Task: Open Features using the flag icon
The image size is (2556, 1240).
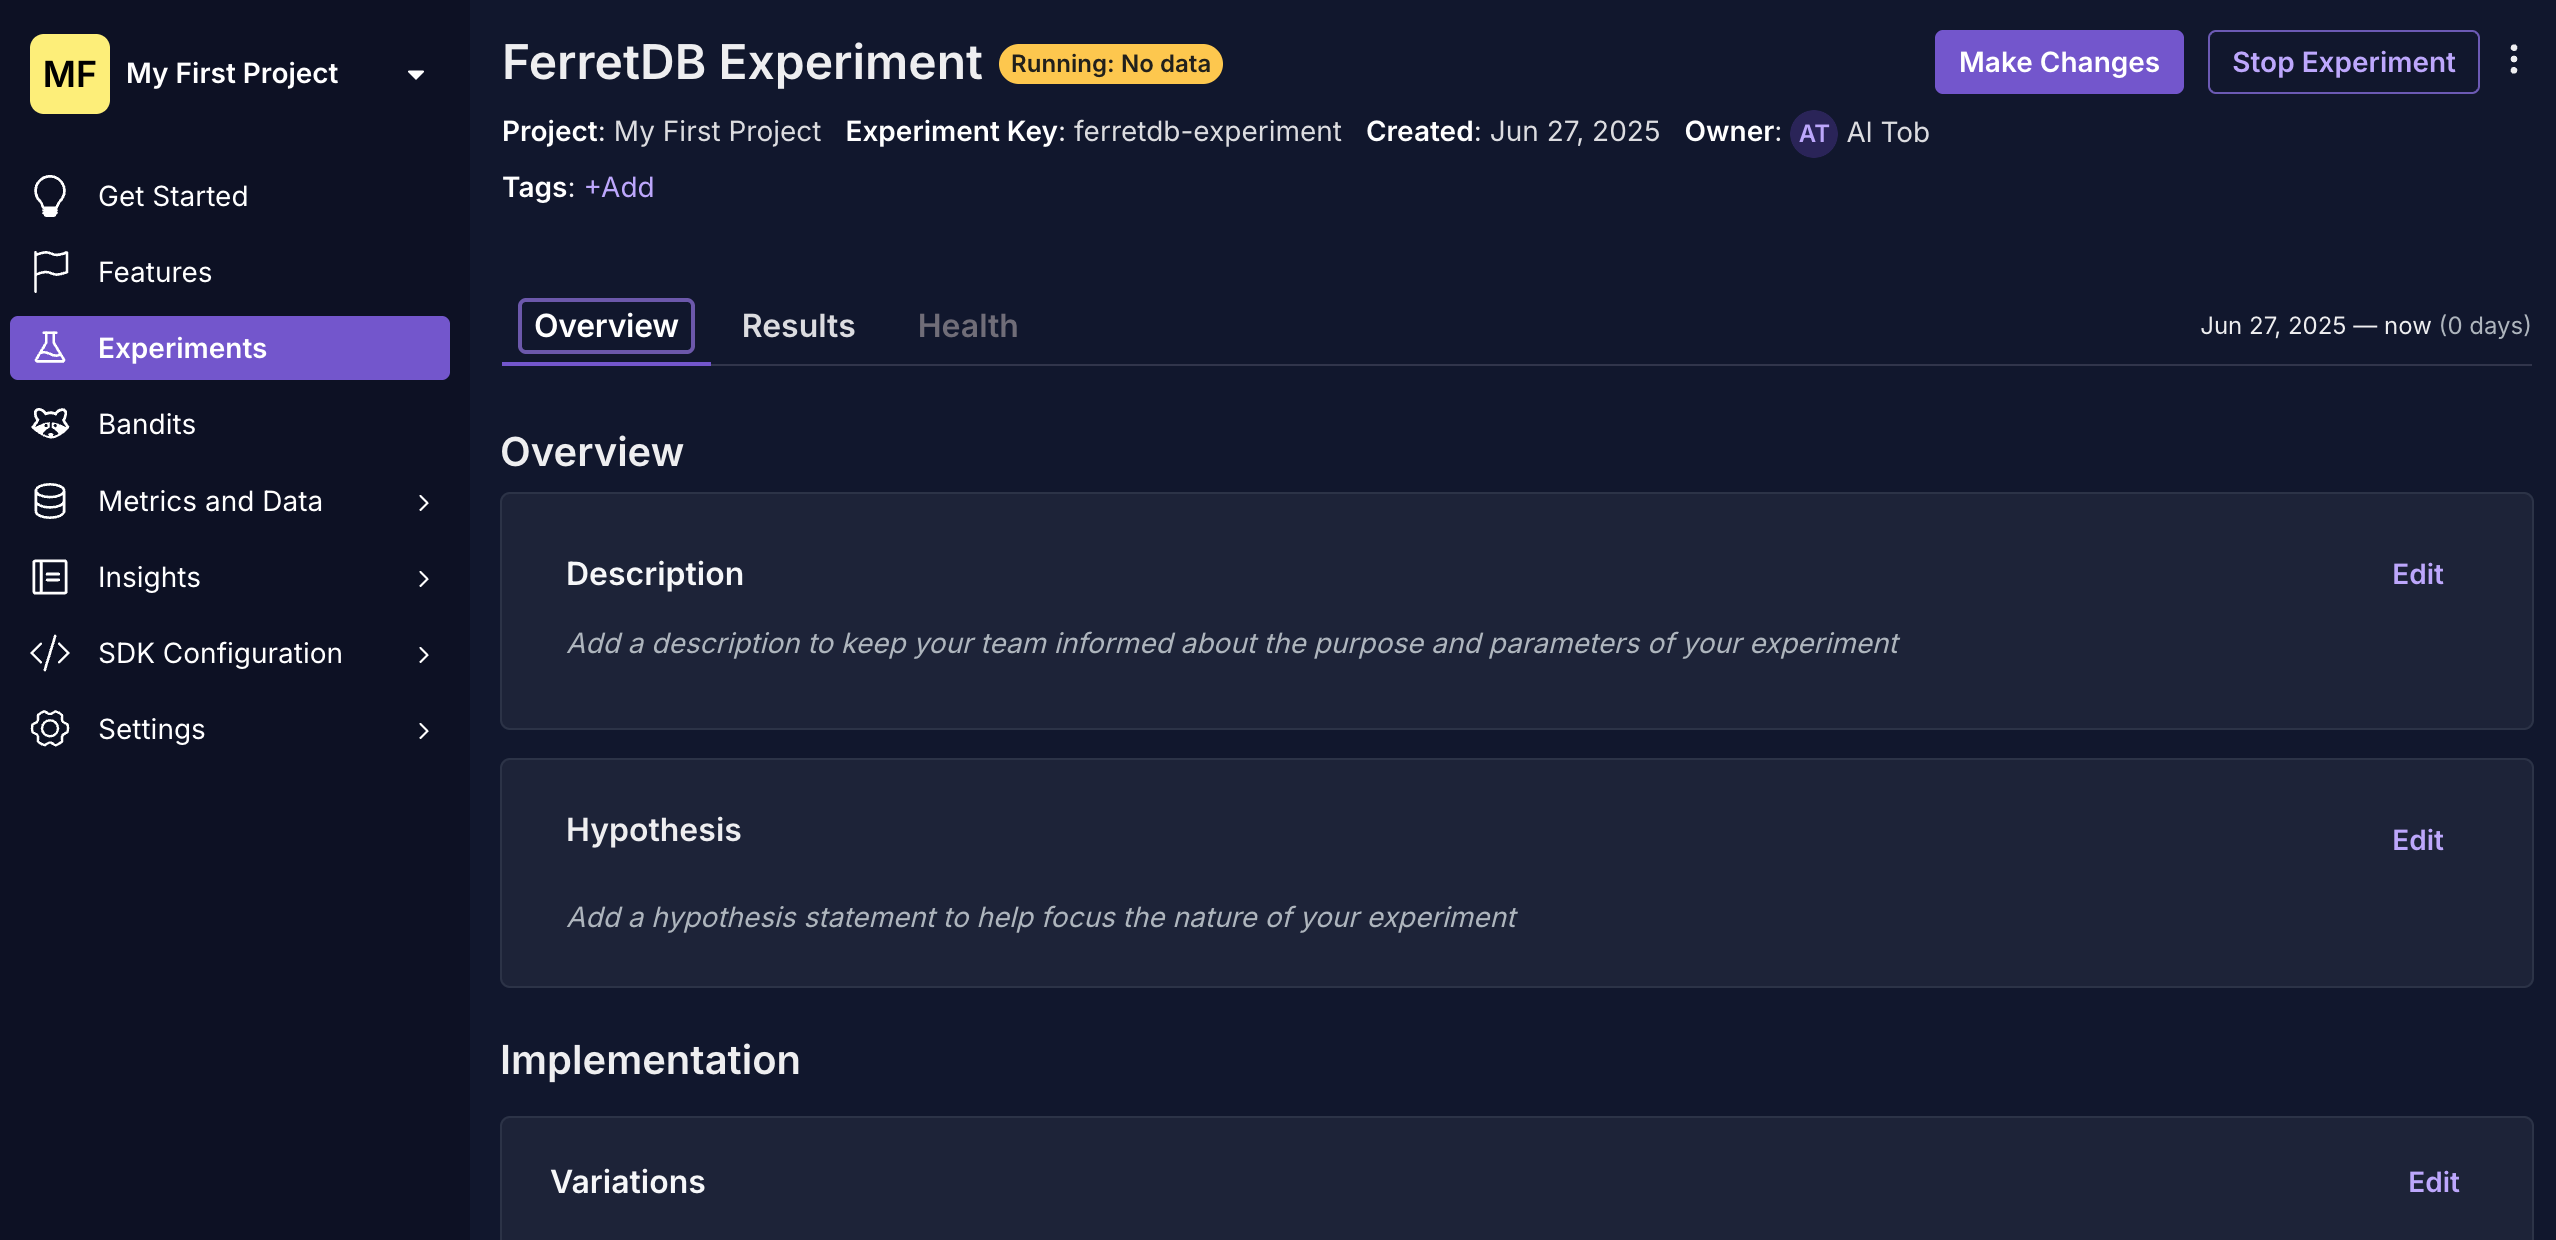Action: (50, 271)
